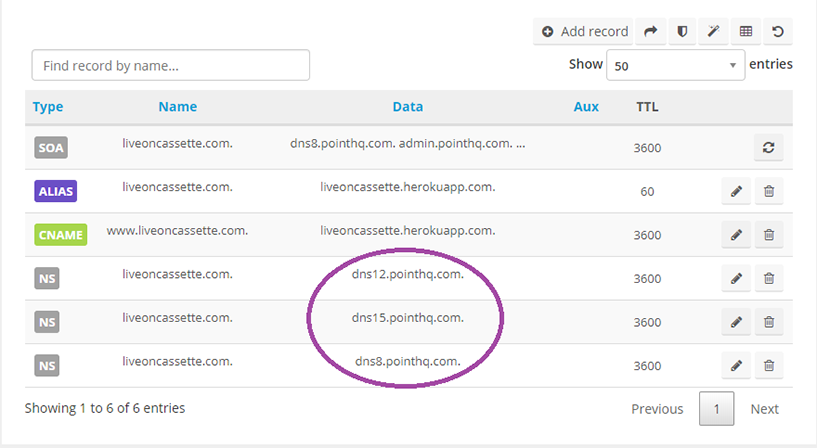Click the ALIAS type badge
The image size is (817, 448).
(56, 191)
